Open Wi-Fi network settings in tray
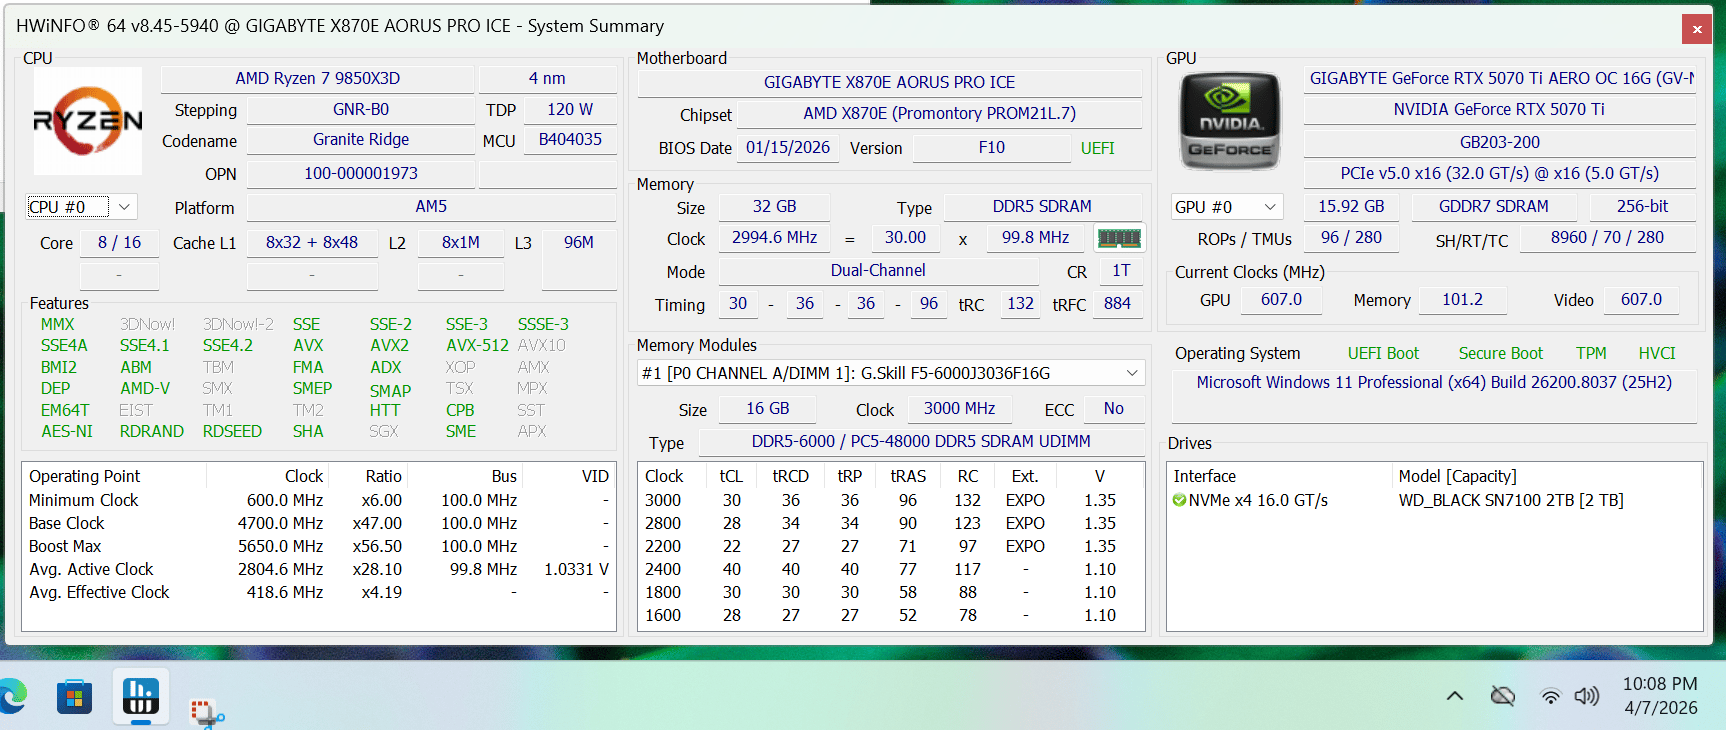The height and width of the screenshot is (730, 1726). click(1551, 696)
